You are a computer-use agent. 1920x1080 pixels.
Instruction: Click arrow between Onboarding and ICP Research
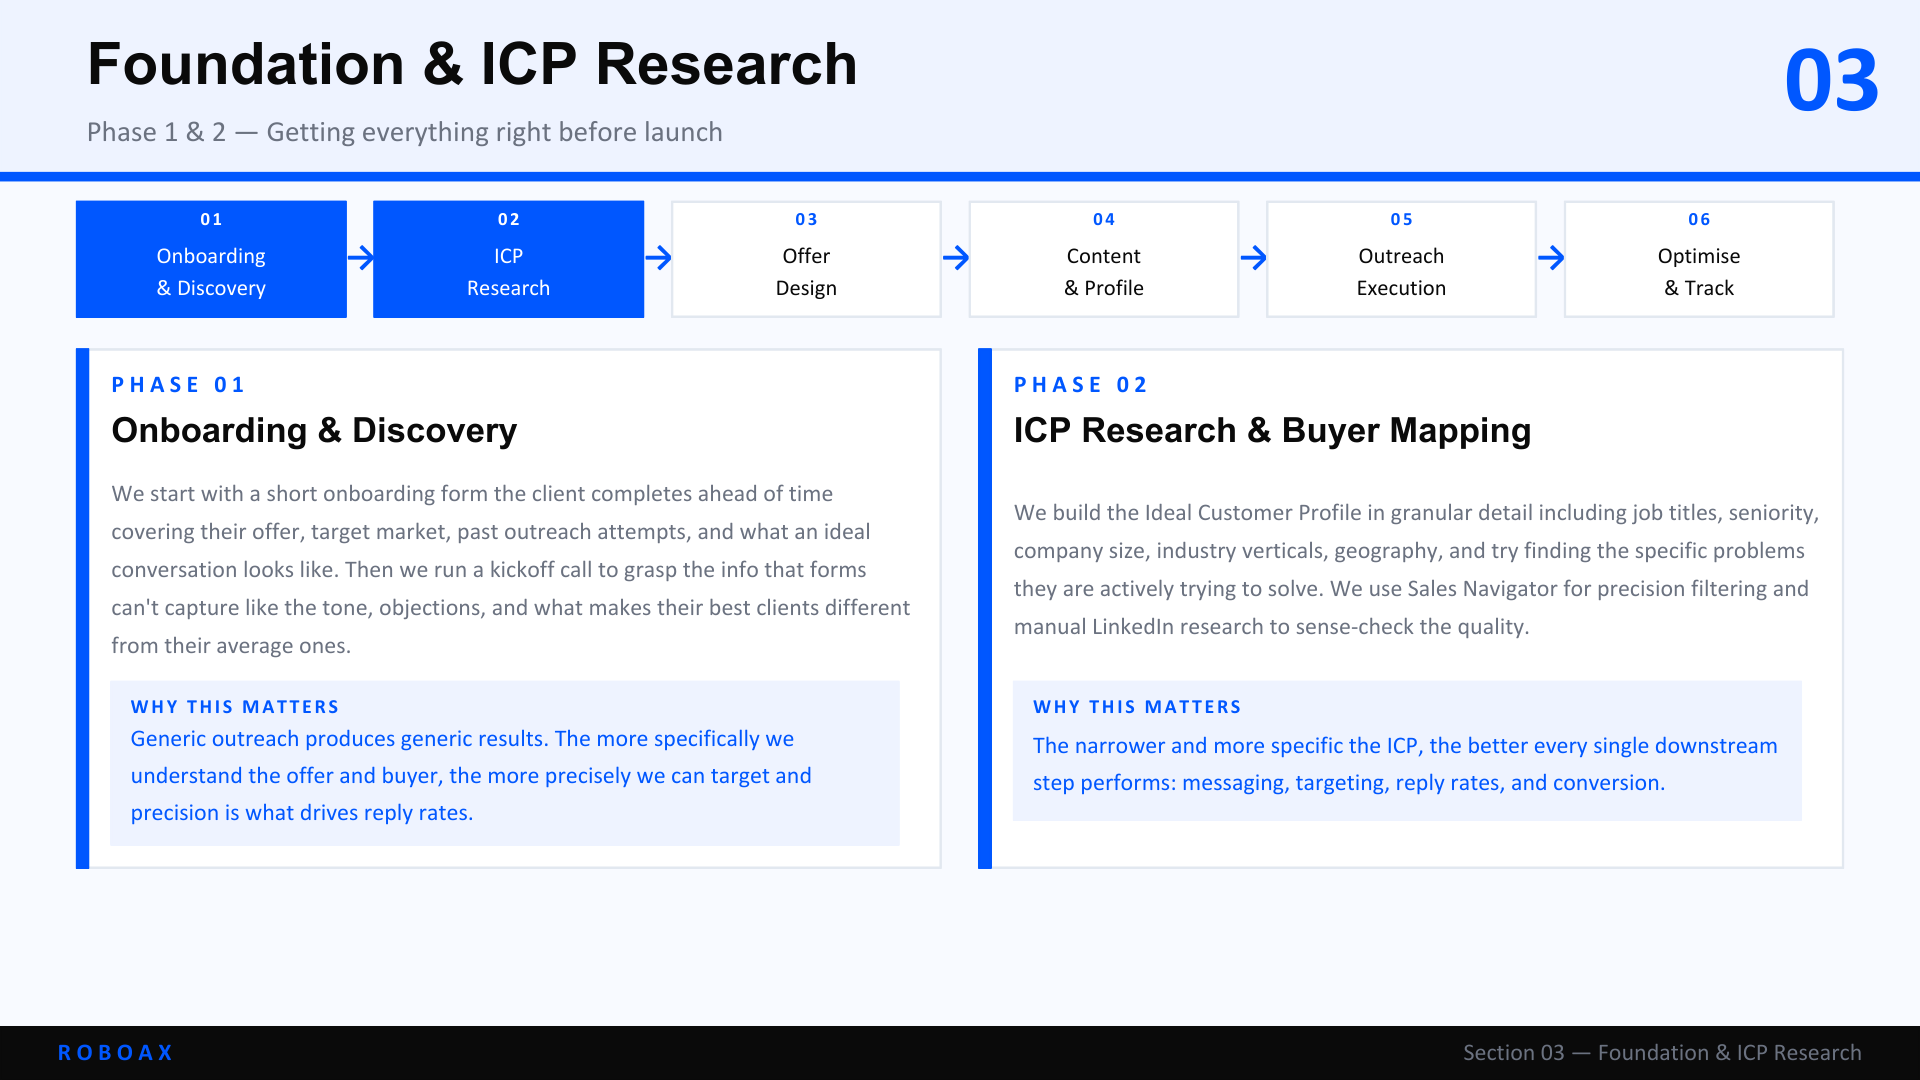pyautogui.click(x=360, y=258)
